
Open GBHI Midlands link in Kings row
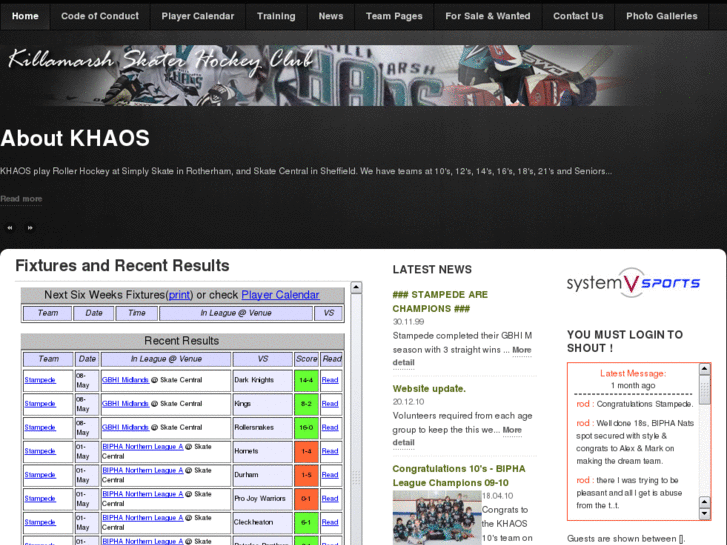tap(125, 404)
